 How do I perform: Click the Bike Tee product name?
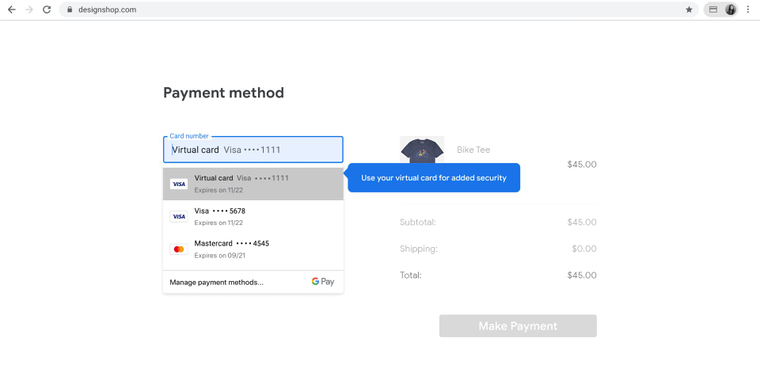[473, 150]
